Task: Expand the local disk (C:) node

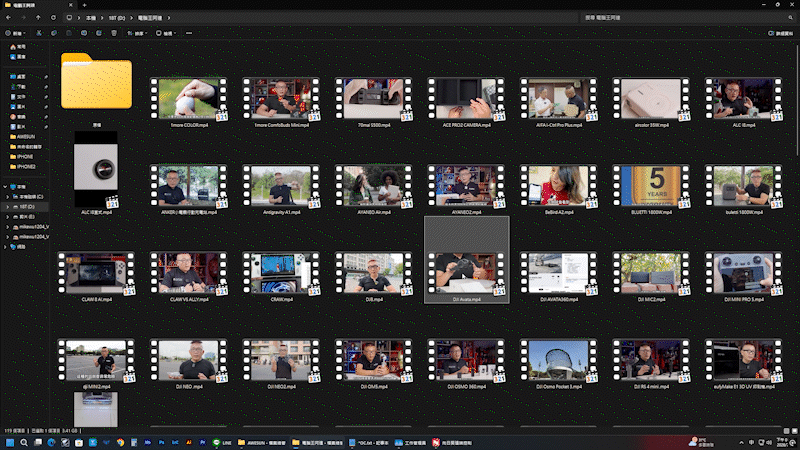Action: [x=8, y=196]
